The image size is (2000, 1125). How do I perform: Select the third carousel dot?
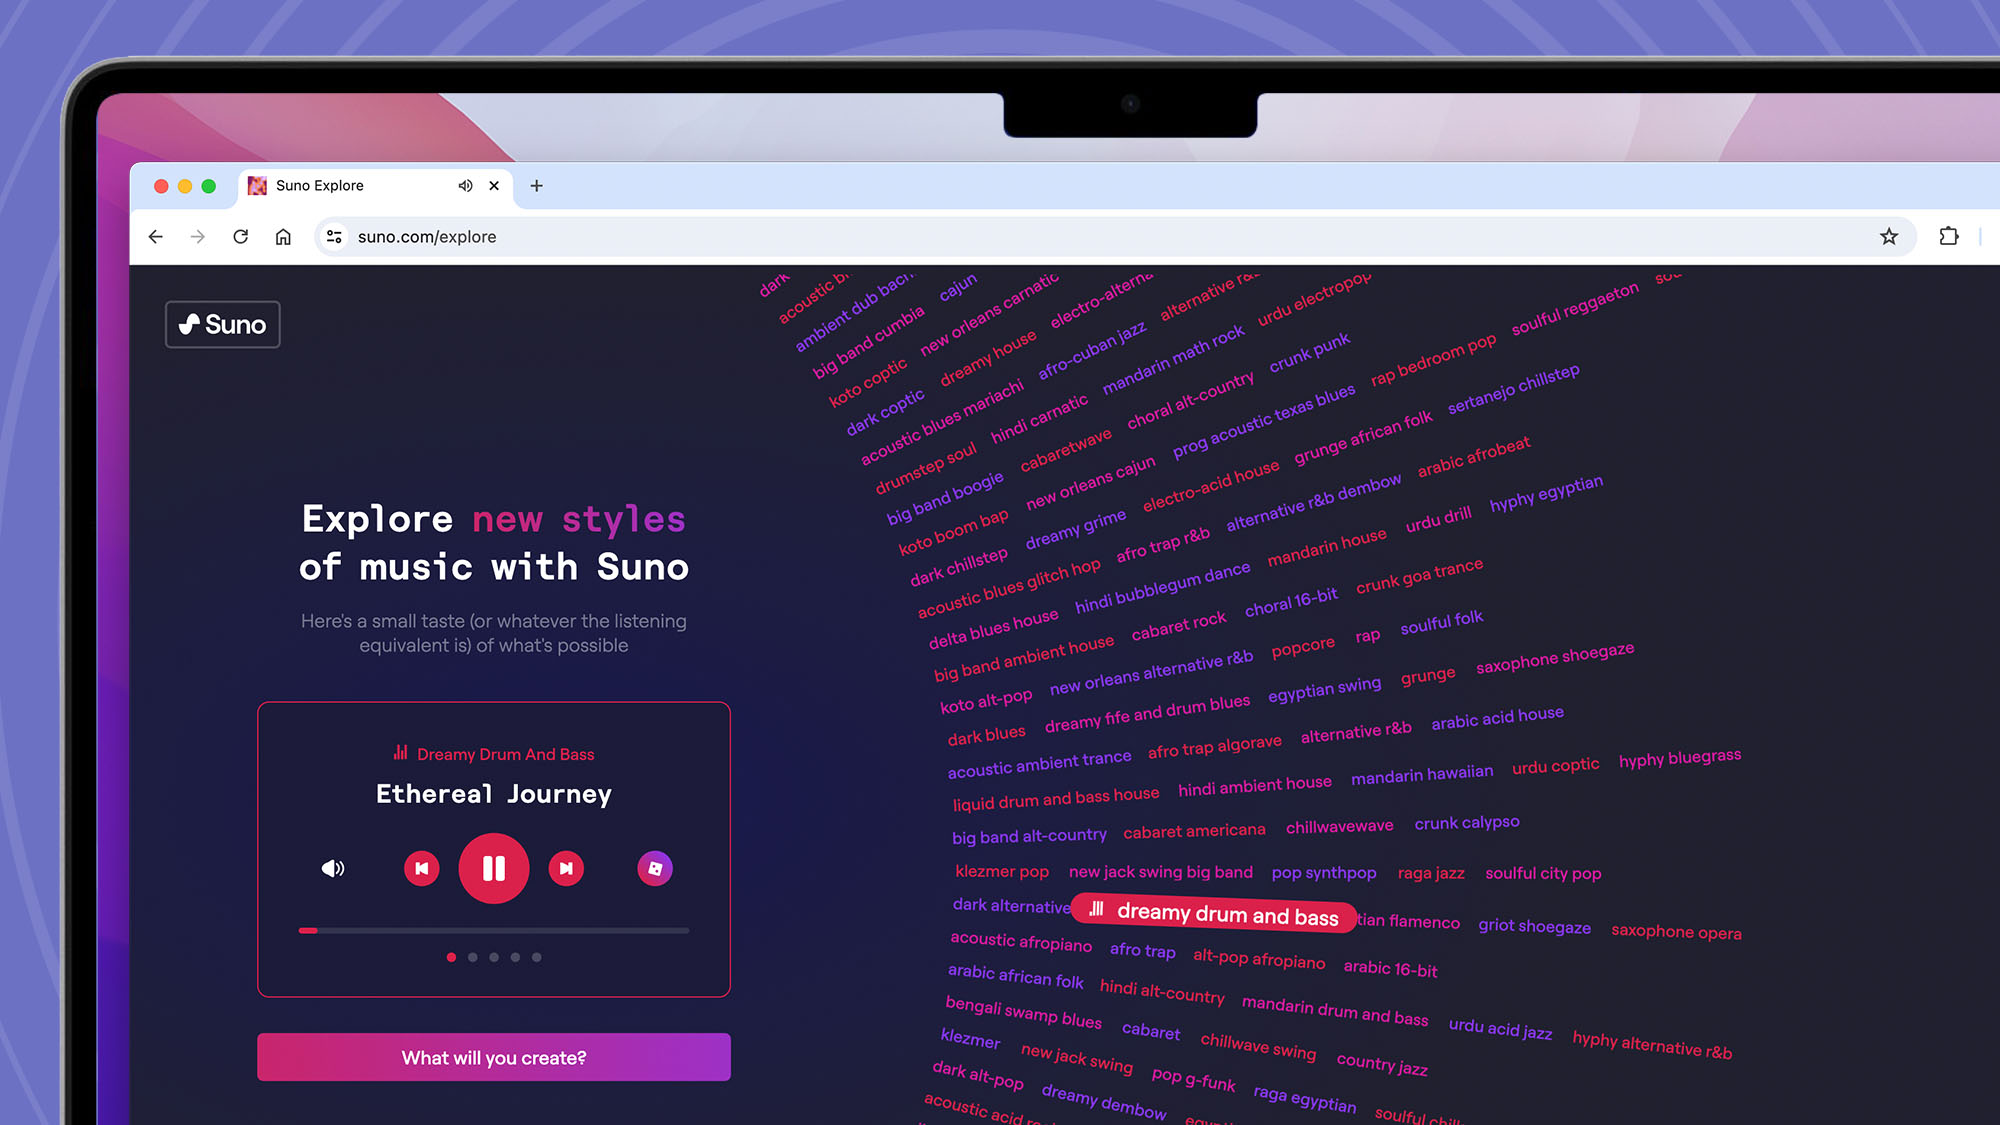pyautogui.click(x=494, y=957)
